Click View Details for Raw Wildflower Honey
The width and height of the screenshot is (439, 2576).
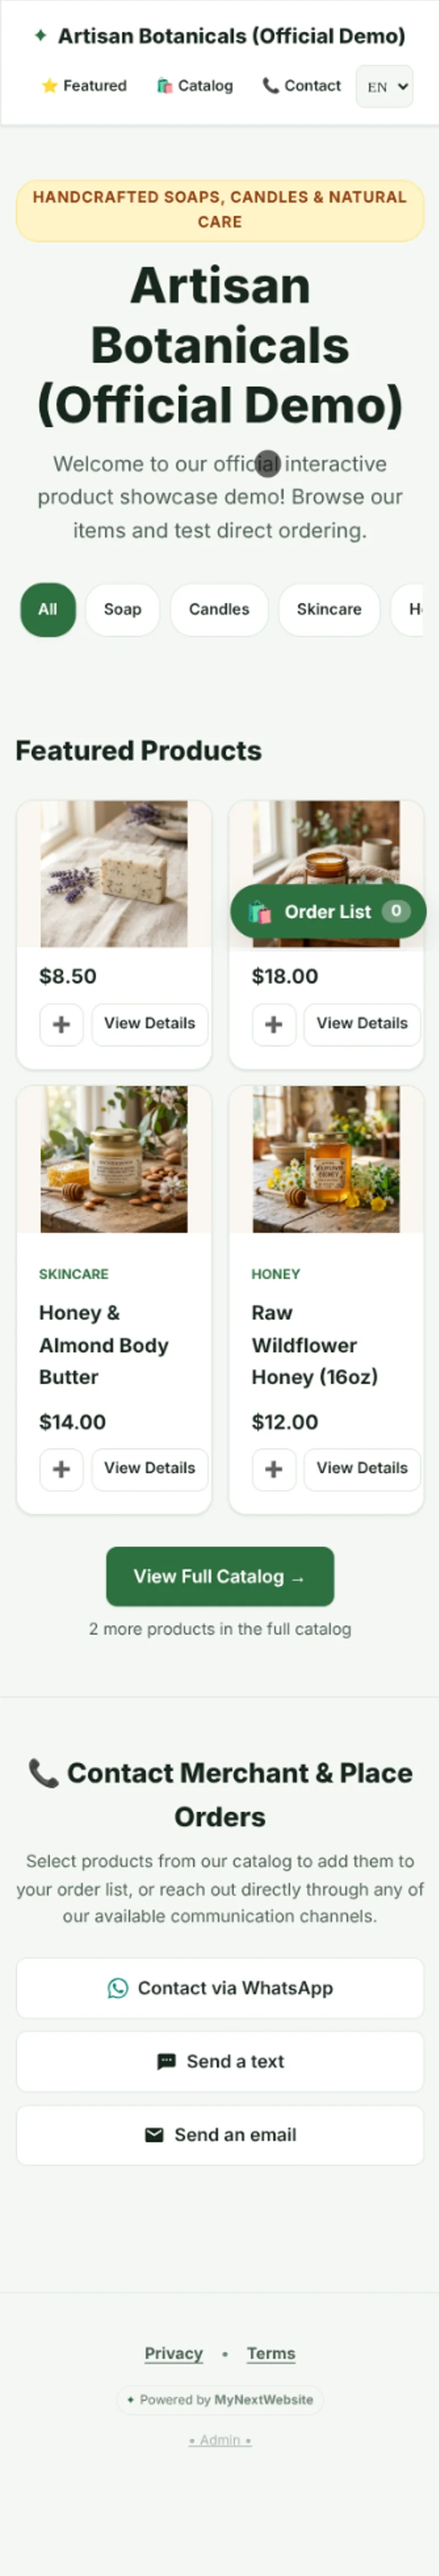362,1469
